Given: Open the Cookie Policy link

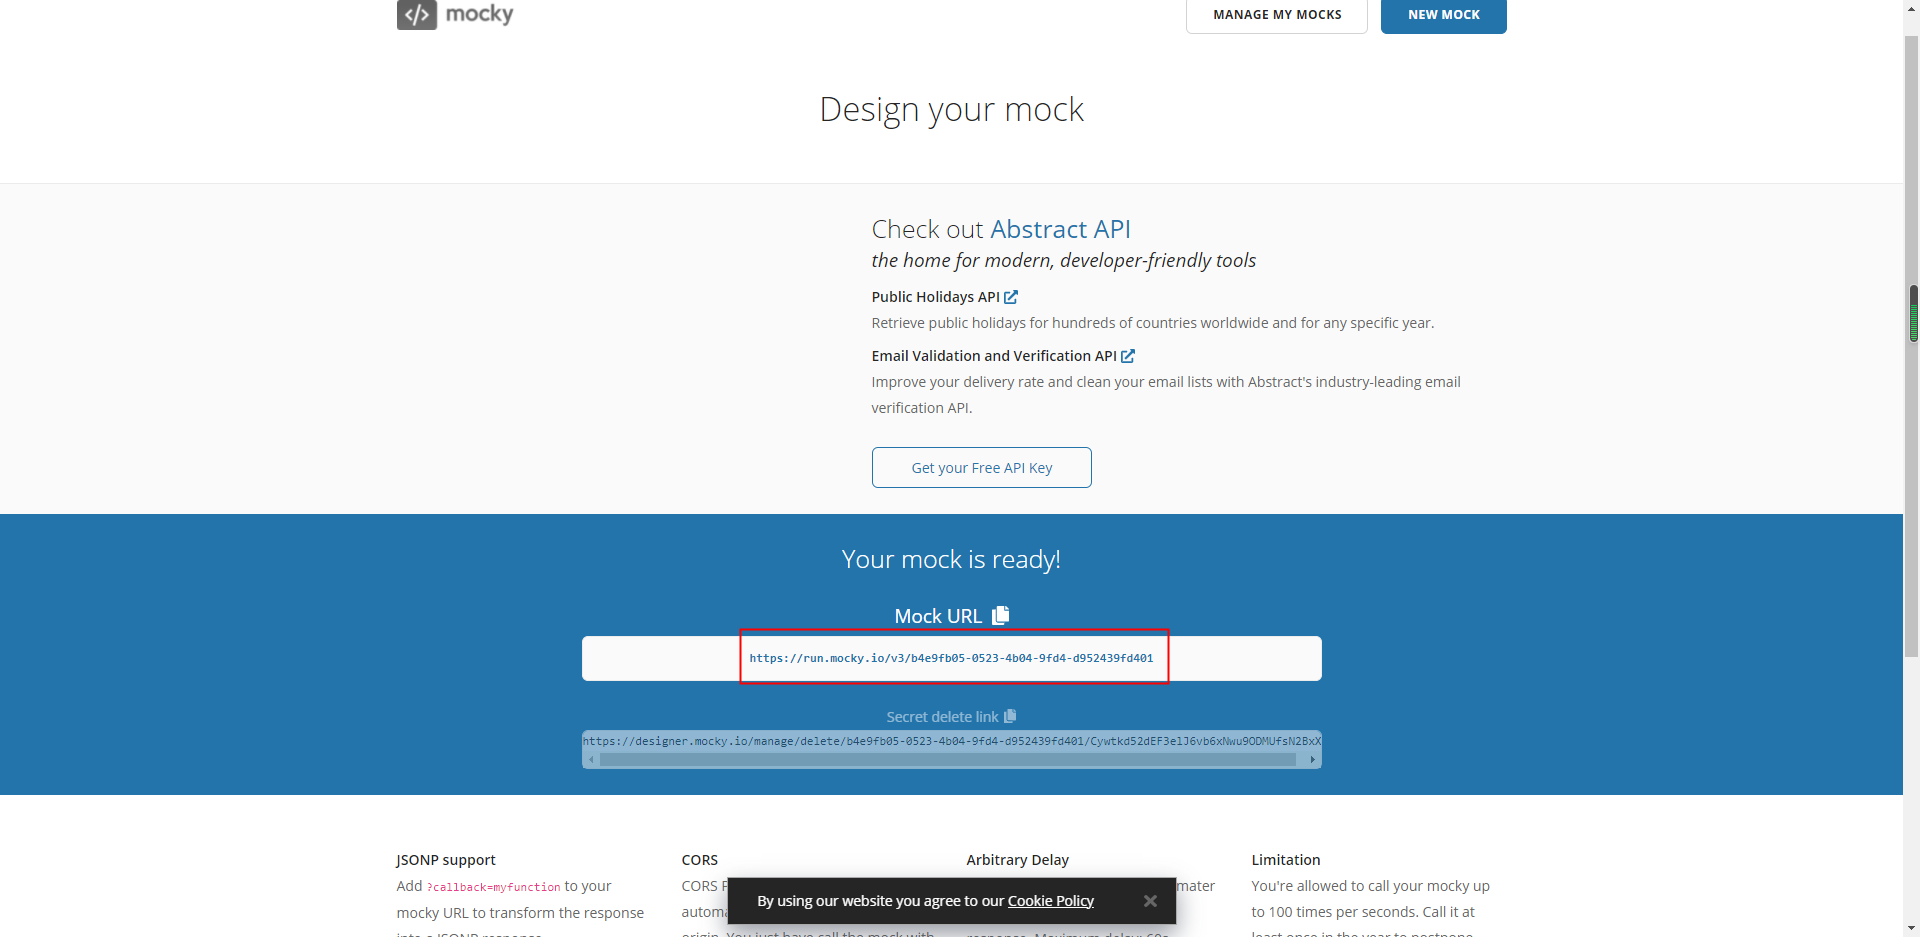Looking at the screenshot, I should [1050, 901].
